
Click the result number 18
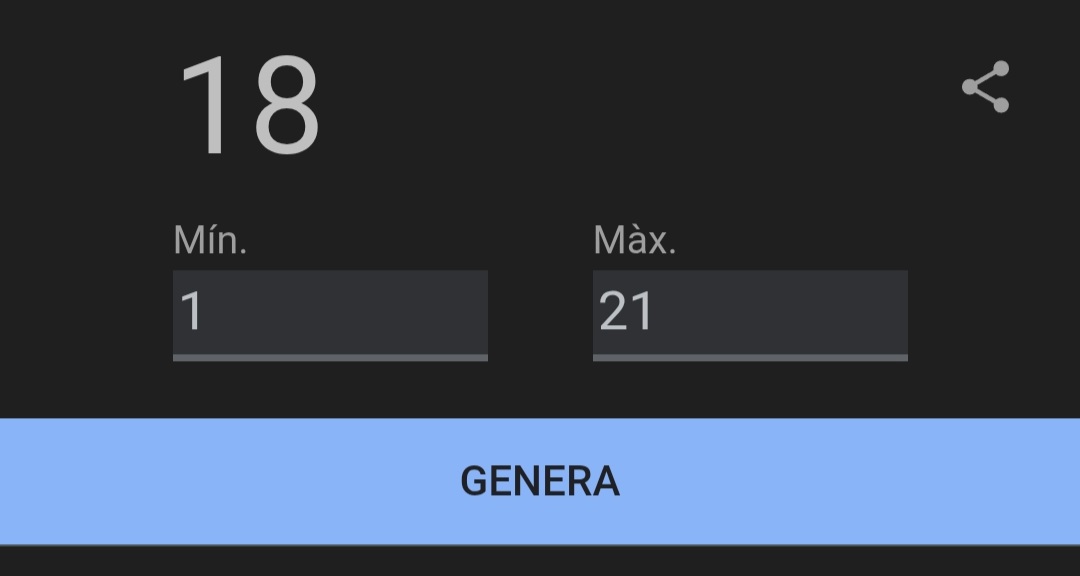tap(249, 106)
